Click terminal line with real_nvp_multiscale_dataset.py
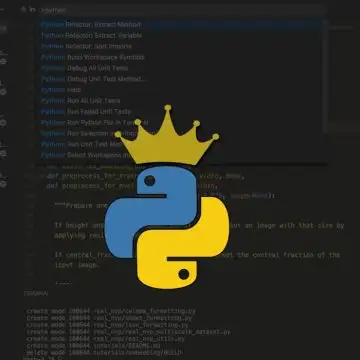Screen dimensions: 360x360 (129, 332)
